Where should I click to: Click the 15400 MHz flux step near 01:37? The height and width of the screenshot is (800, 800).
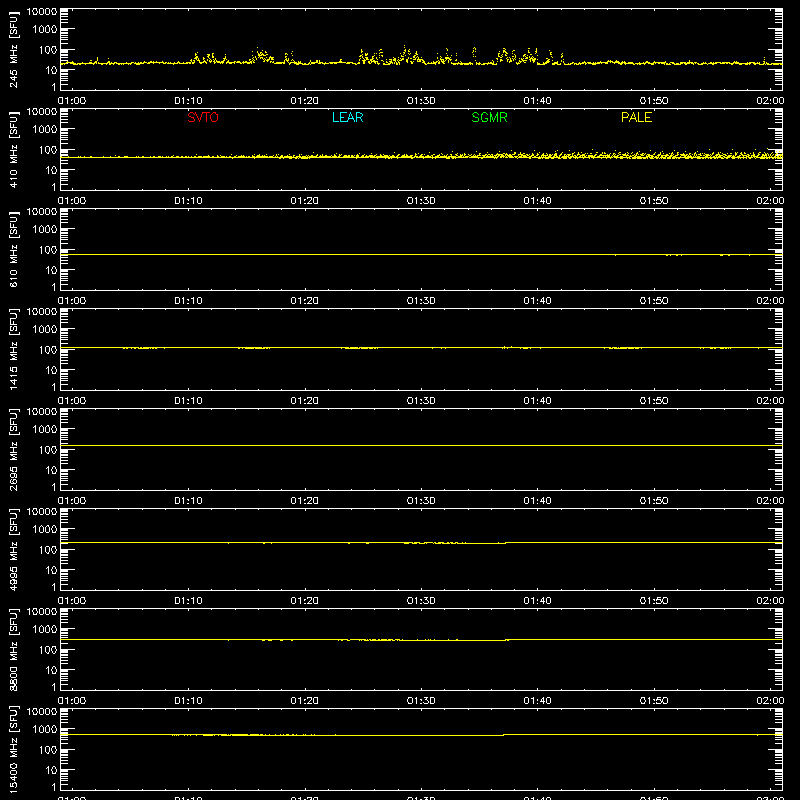(504, 735)
